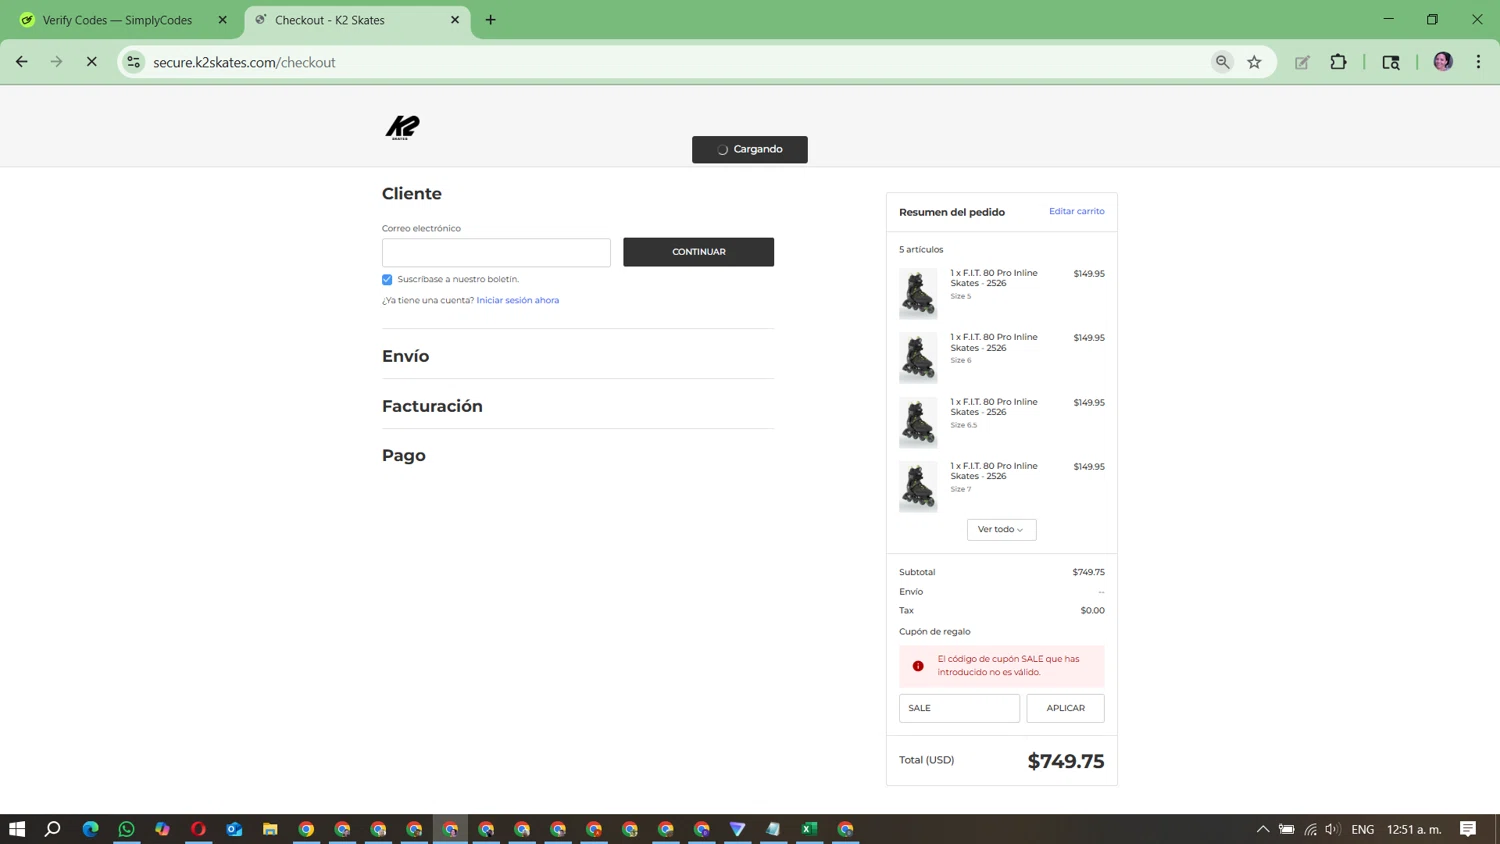Open File Explorer from the taskbar

coord(270,829)
